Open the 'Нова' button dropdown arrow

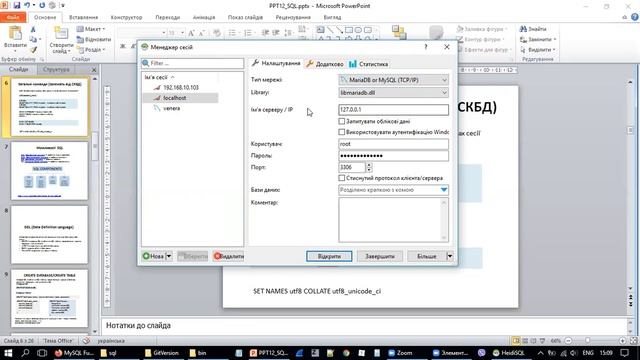[169, 256]
